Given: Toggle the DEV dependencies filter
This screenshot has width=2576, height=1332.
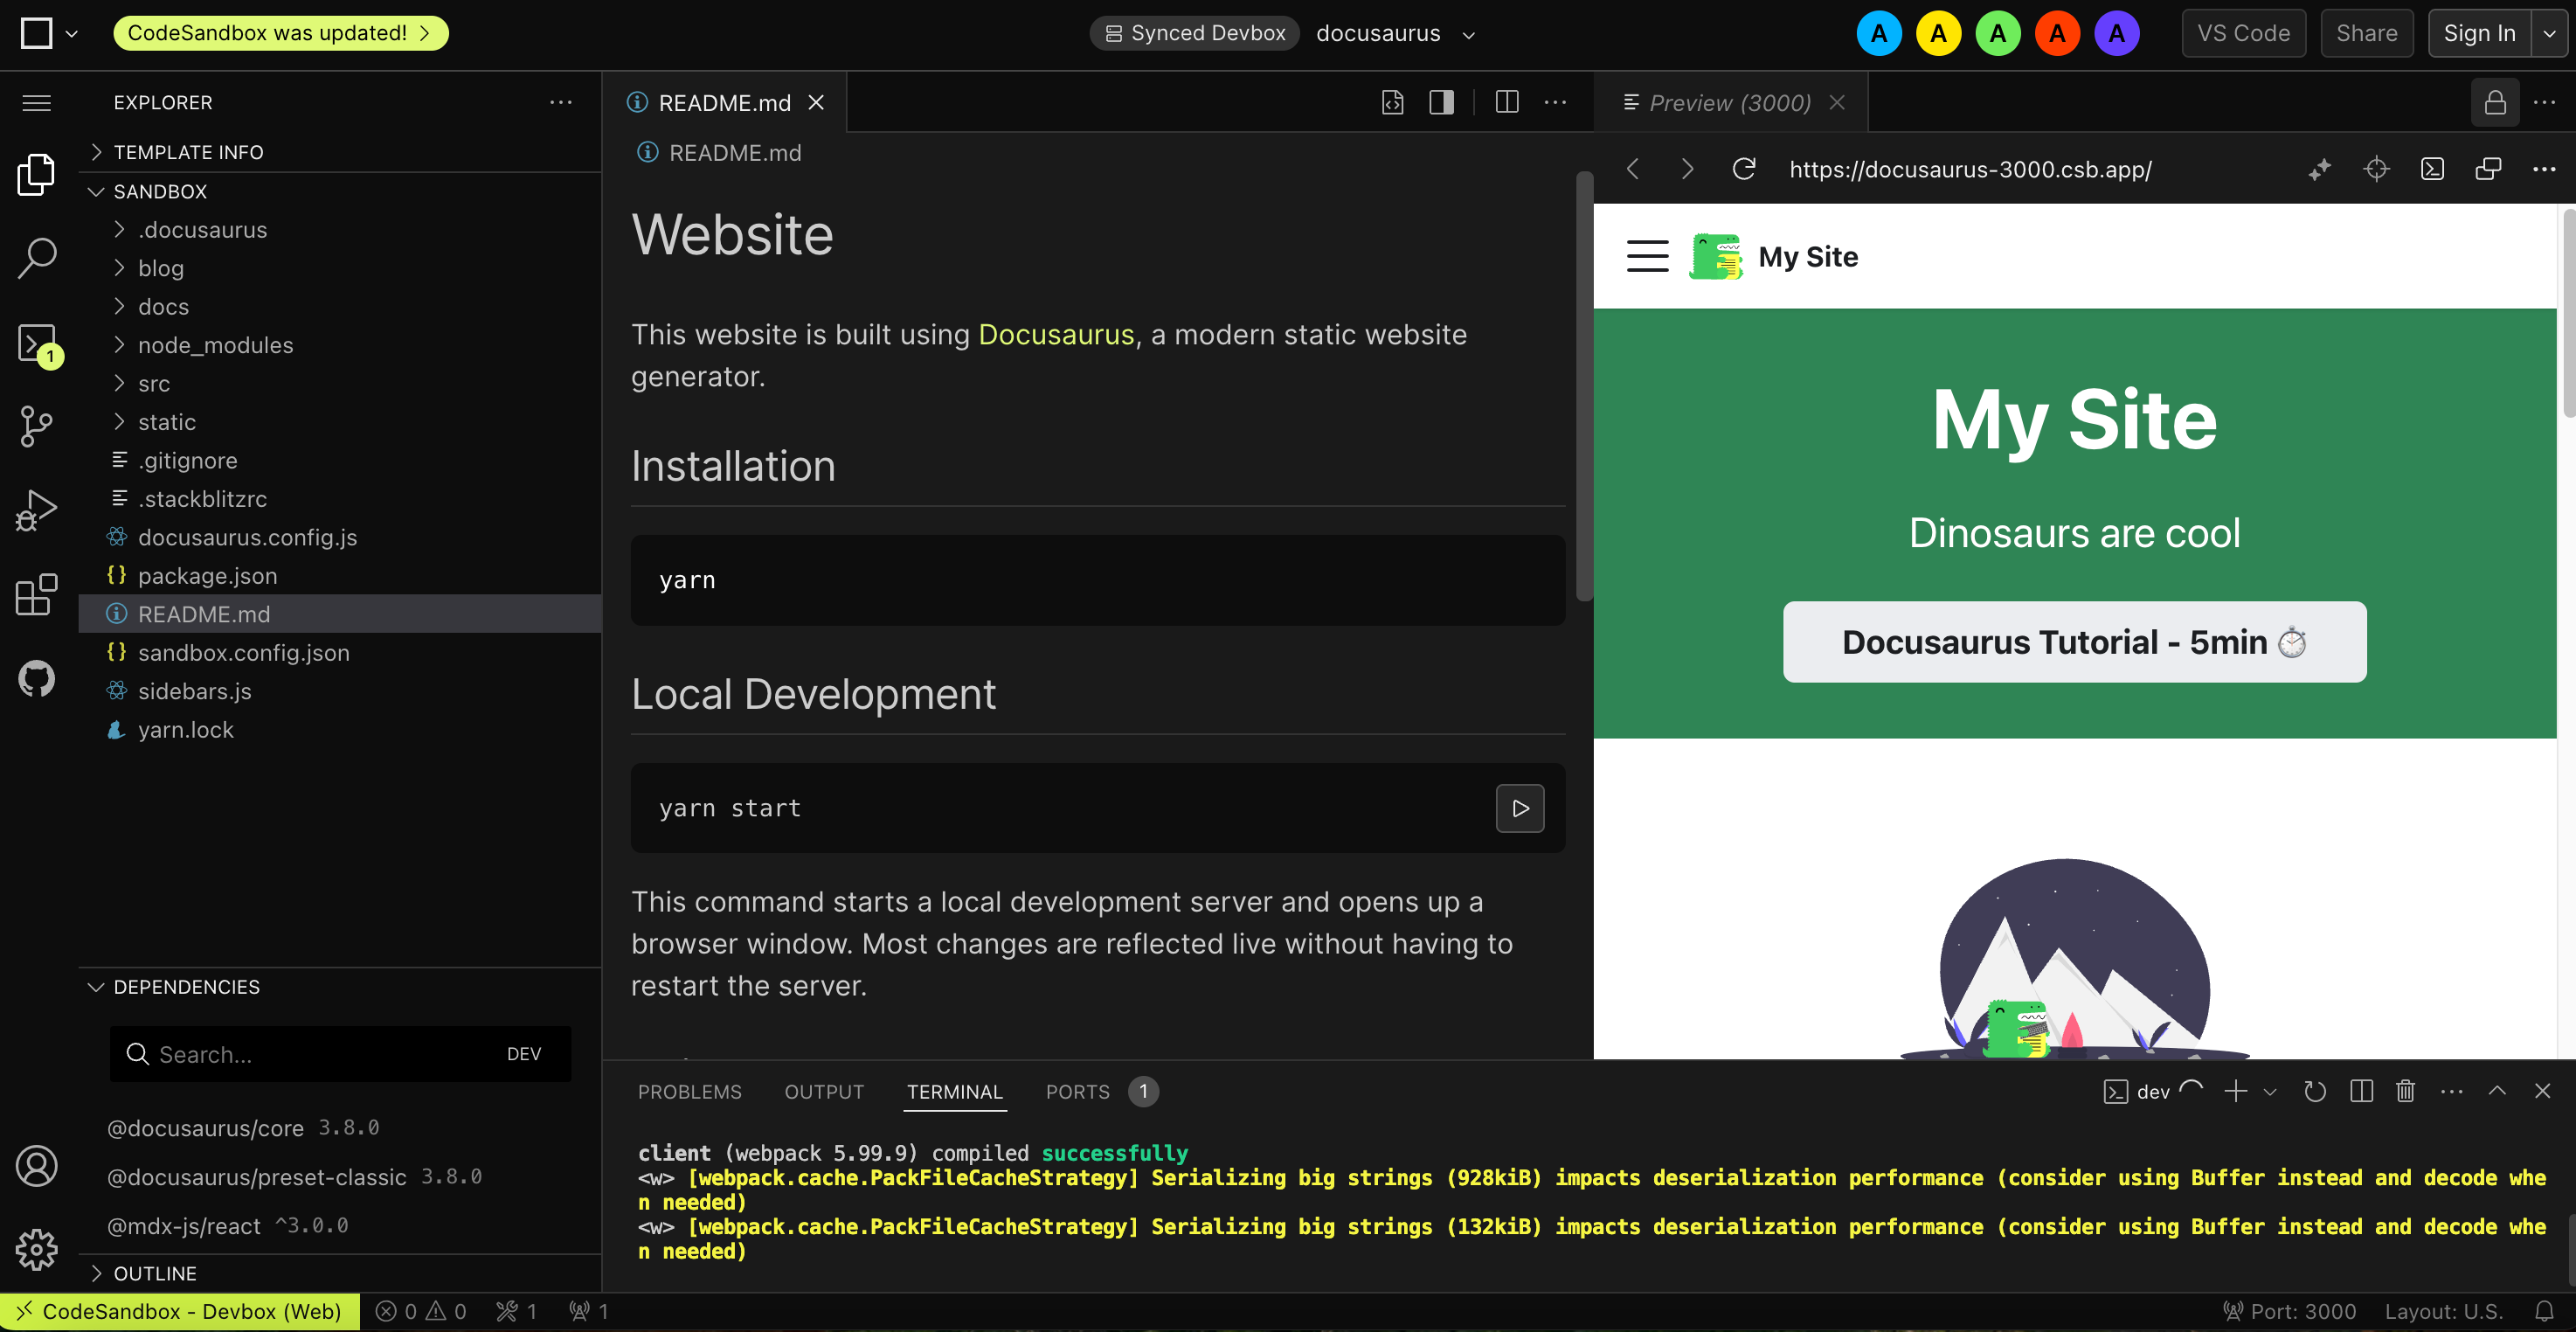Looking at the screenshot, I should [524, 1054].
